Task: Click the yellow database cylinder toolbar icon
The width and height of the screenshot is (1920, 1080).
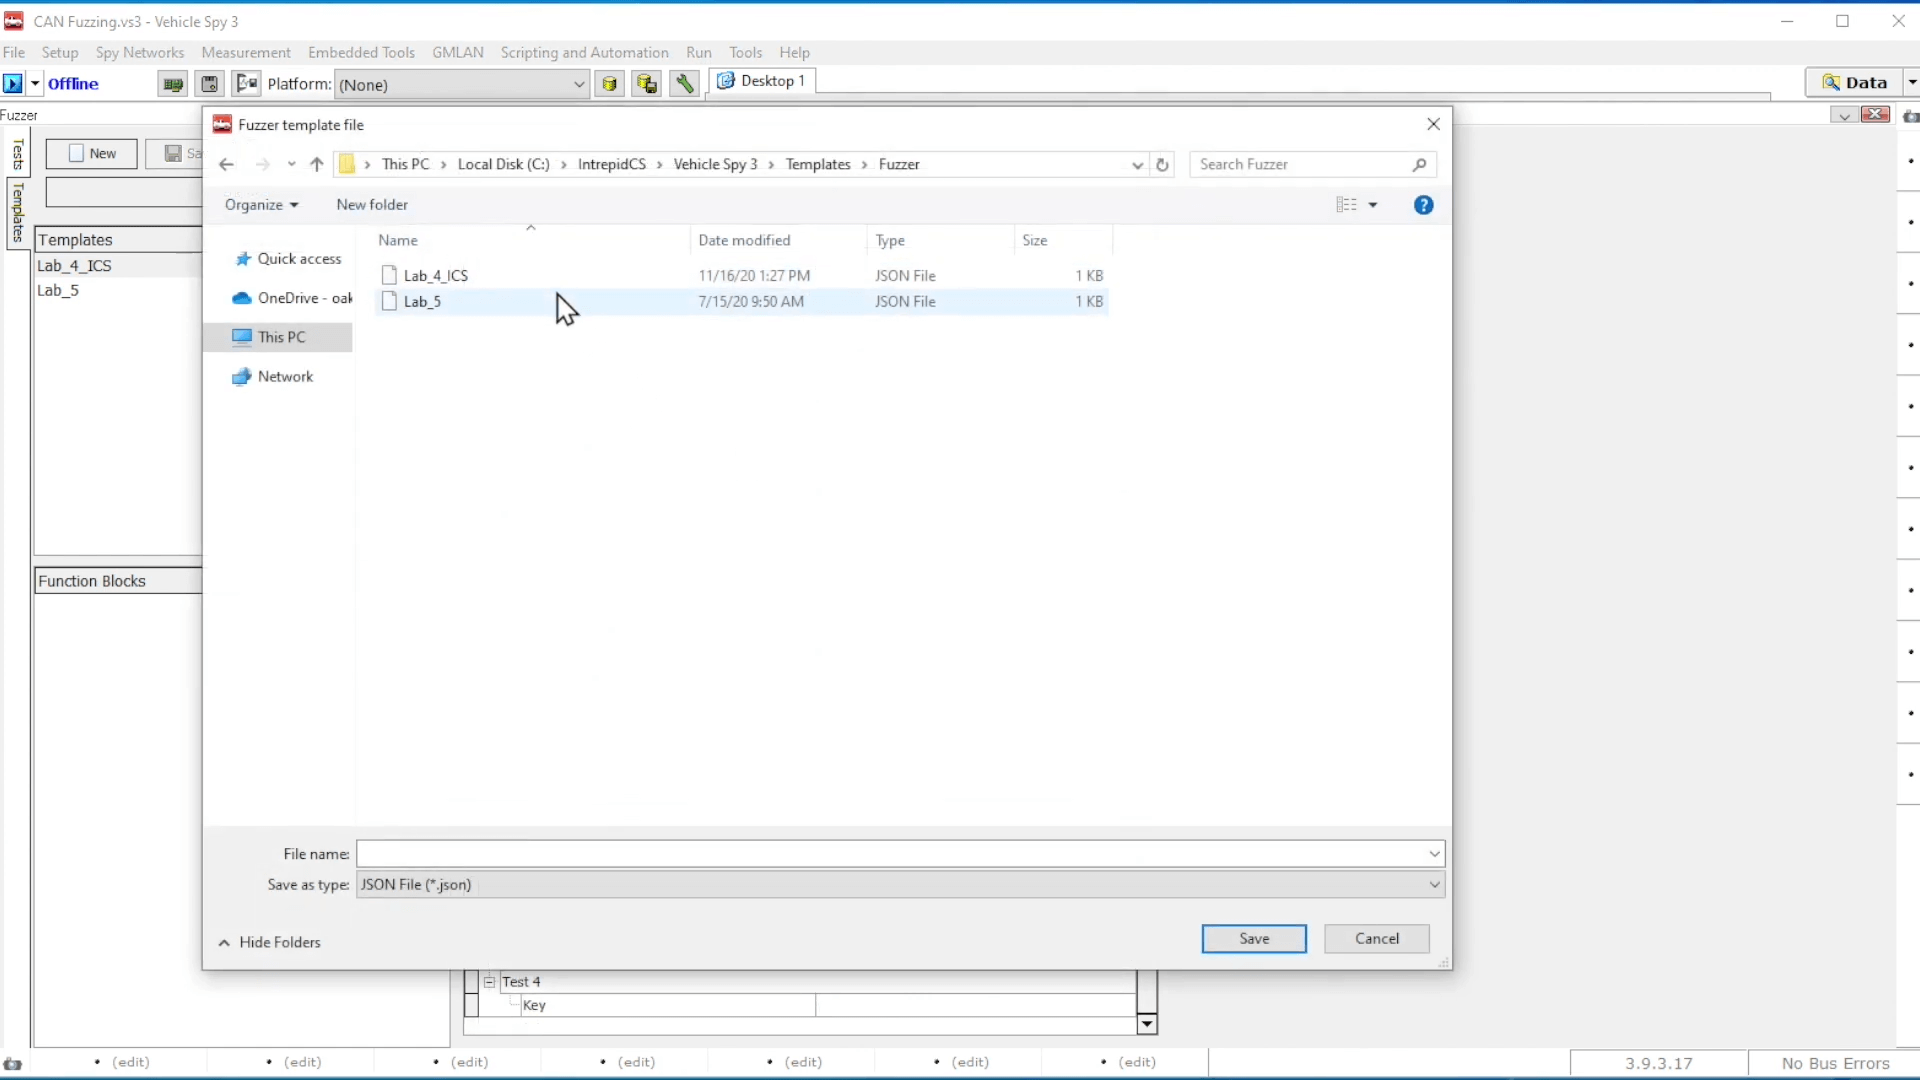Action: (609, 84)
